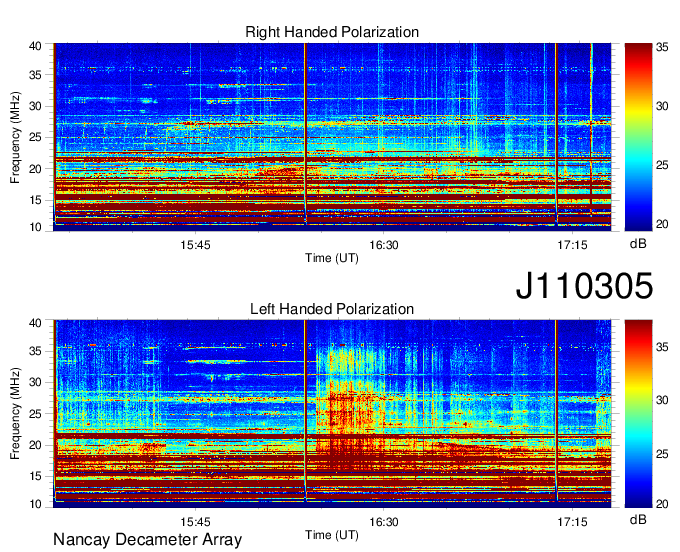Image resolution: width=680 pixels, height=552 pixels.
Task: Click the 15:45 tick on Right Handed plot
Action: tap(195, 245)
